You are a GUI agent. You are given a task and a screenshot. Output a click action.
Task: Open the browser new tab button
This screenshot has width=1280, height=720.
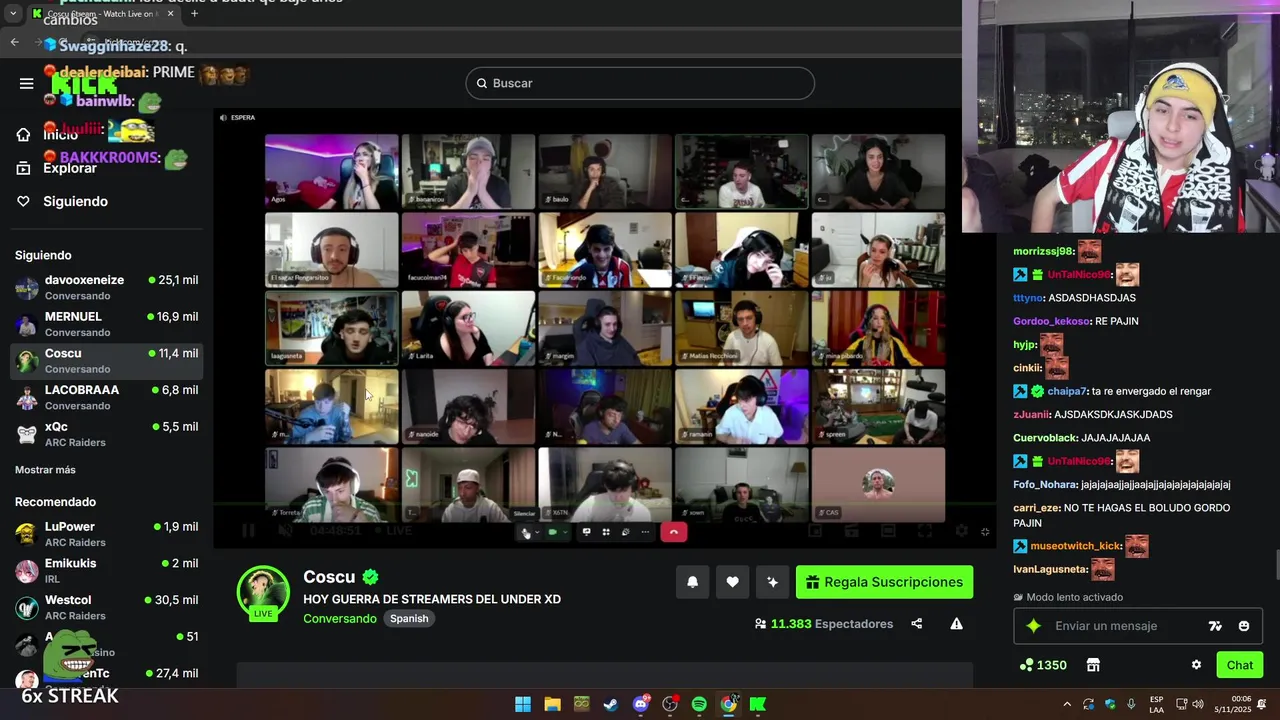194,14
